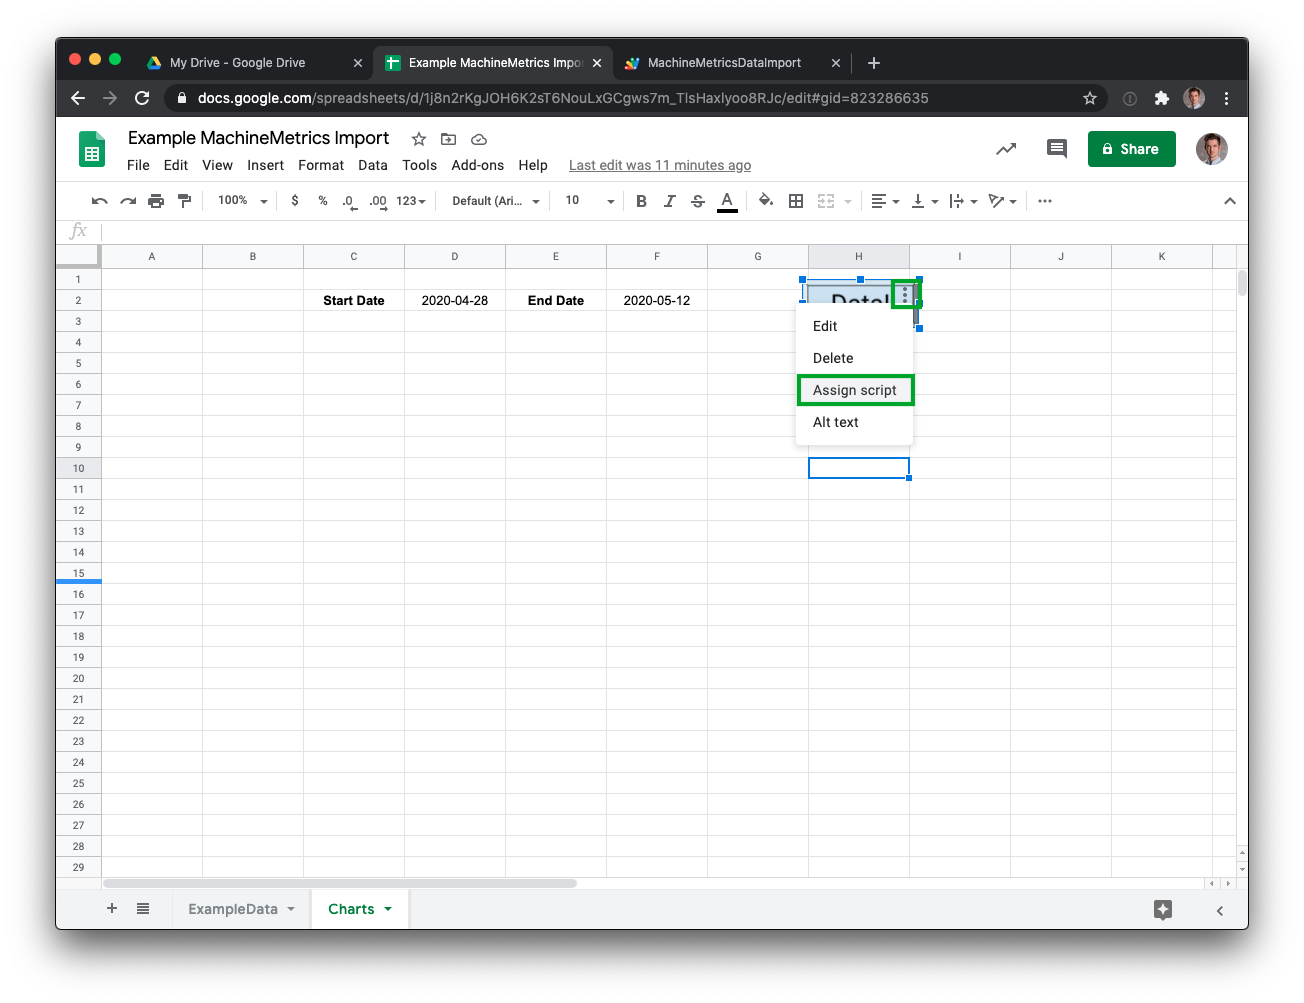Click the Explore button at bottom right
The height and width of the screenshot is (1003, 1304).
(1162, 909)
